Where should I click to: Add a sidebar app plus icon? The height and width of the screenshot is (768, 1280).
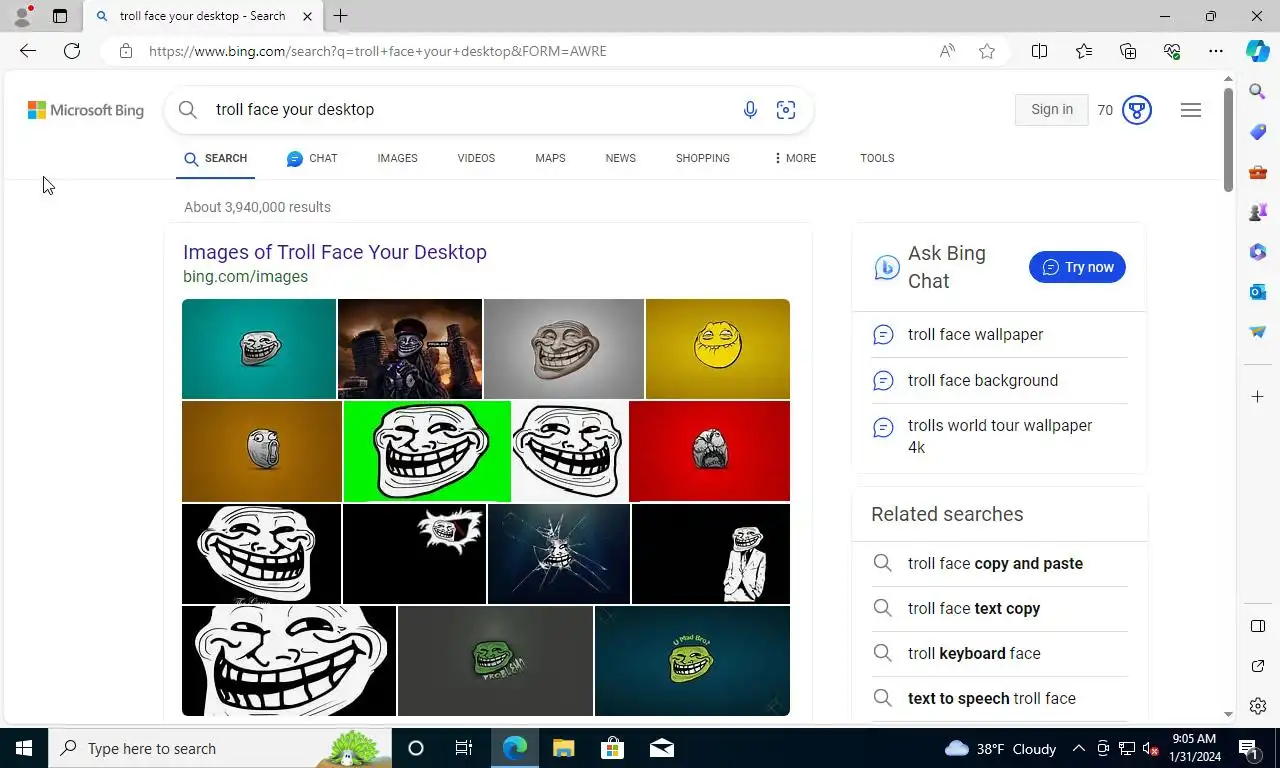click(1258, 397)
